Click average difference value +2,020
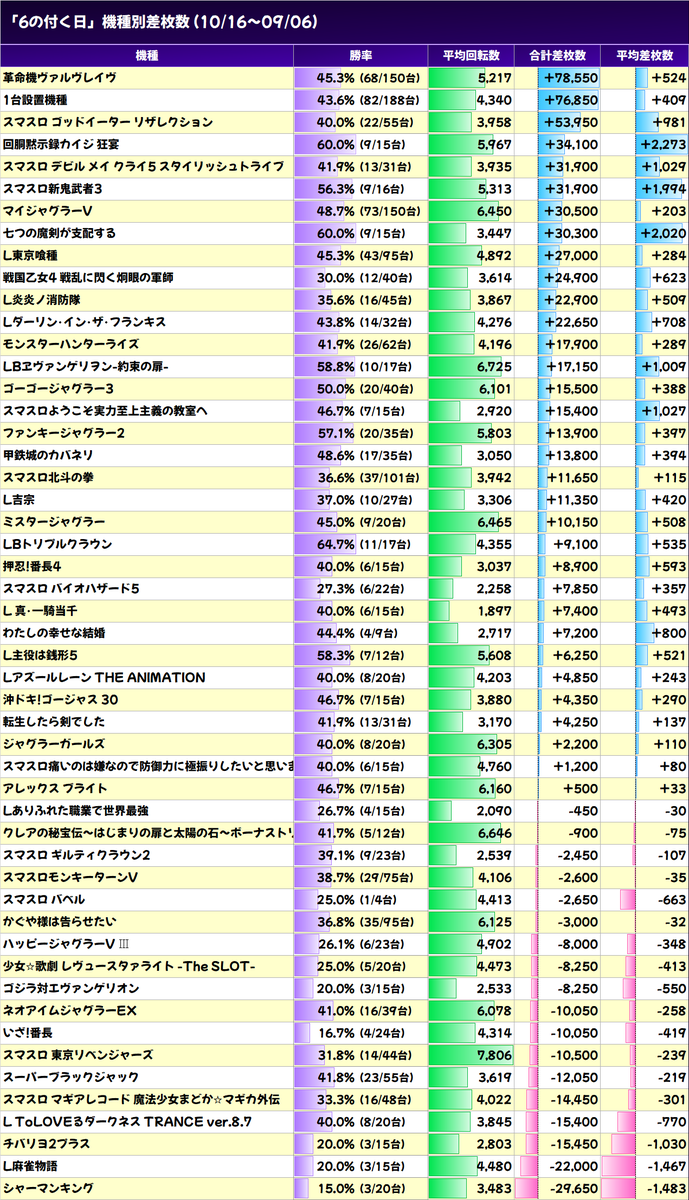Viewport: 689px width, 1200px height. coord(664,232)
